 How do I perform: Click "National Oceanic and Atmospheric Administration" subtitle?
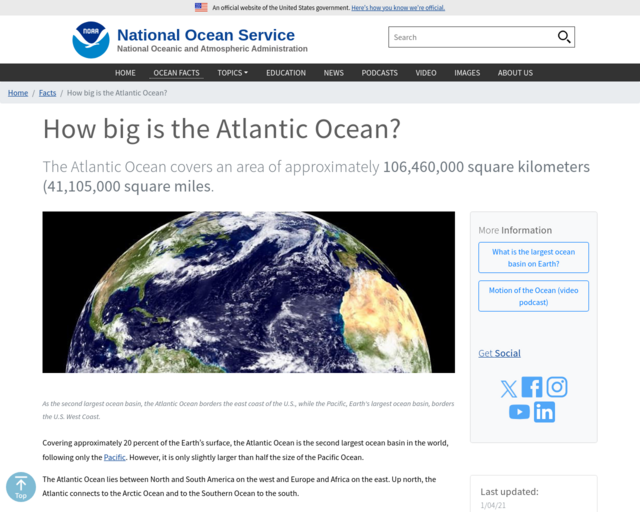coord(212,49)
